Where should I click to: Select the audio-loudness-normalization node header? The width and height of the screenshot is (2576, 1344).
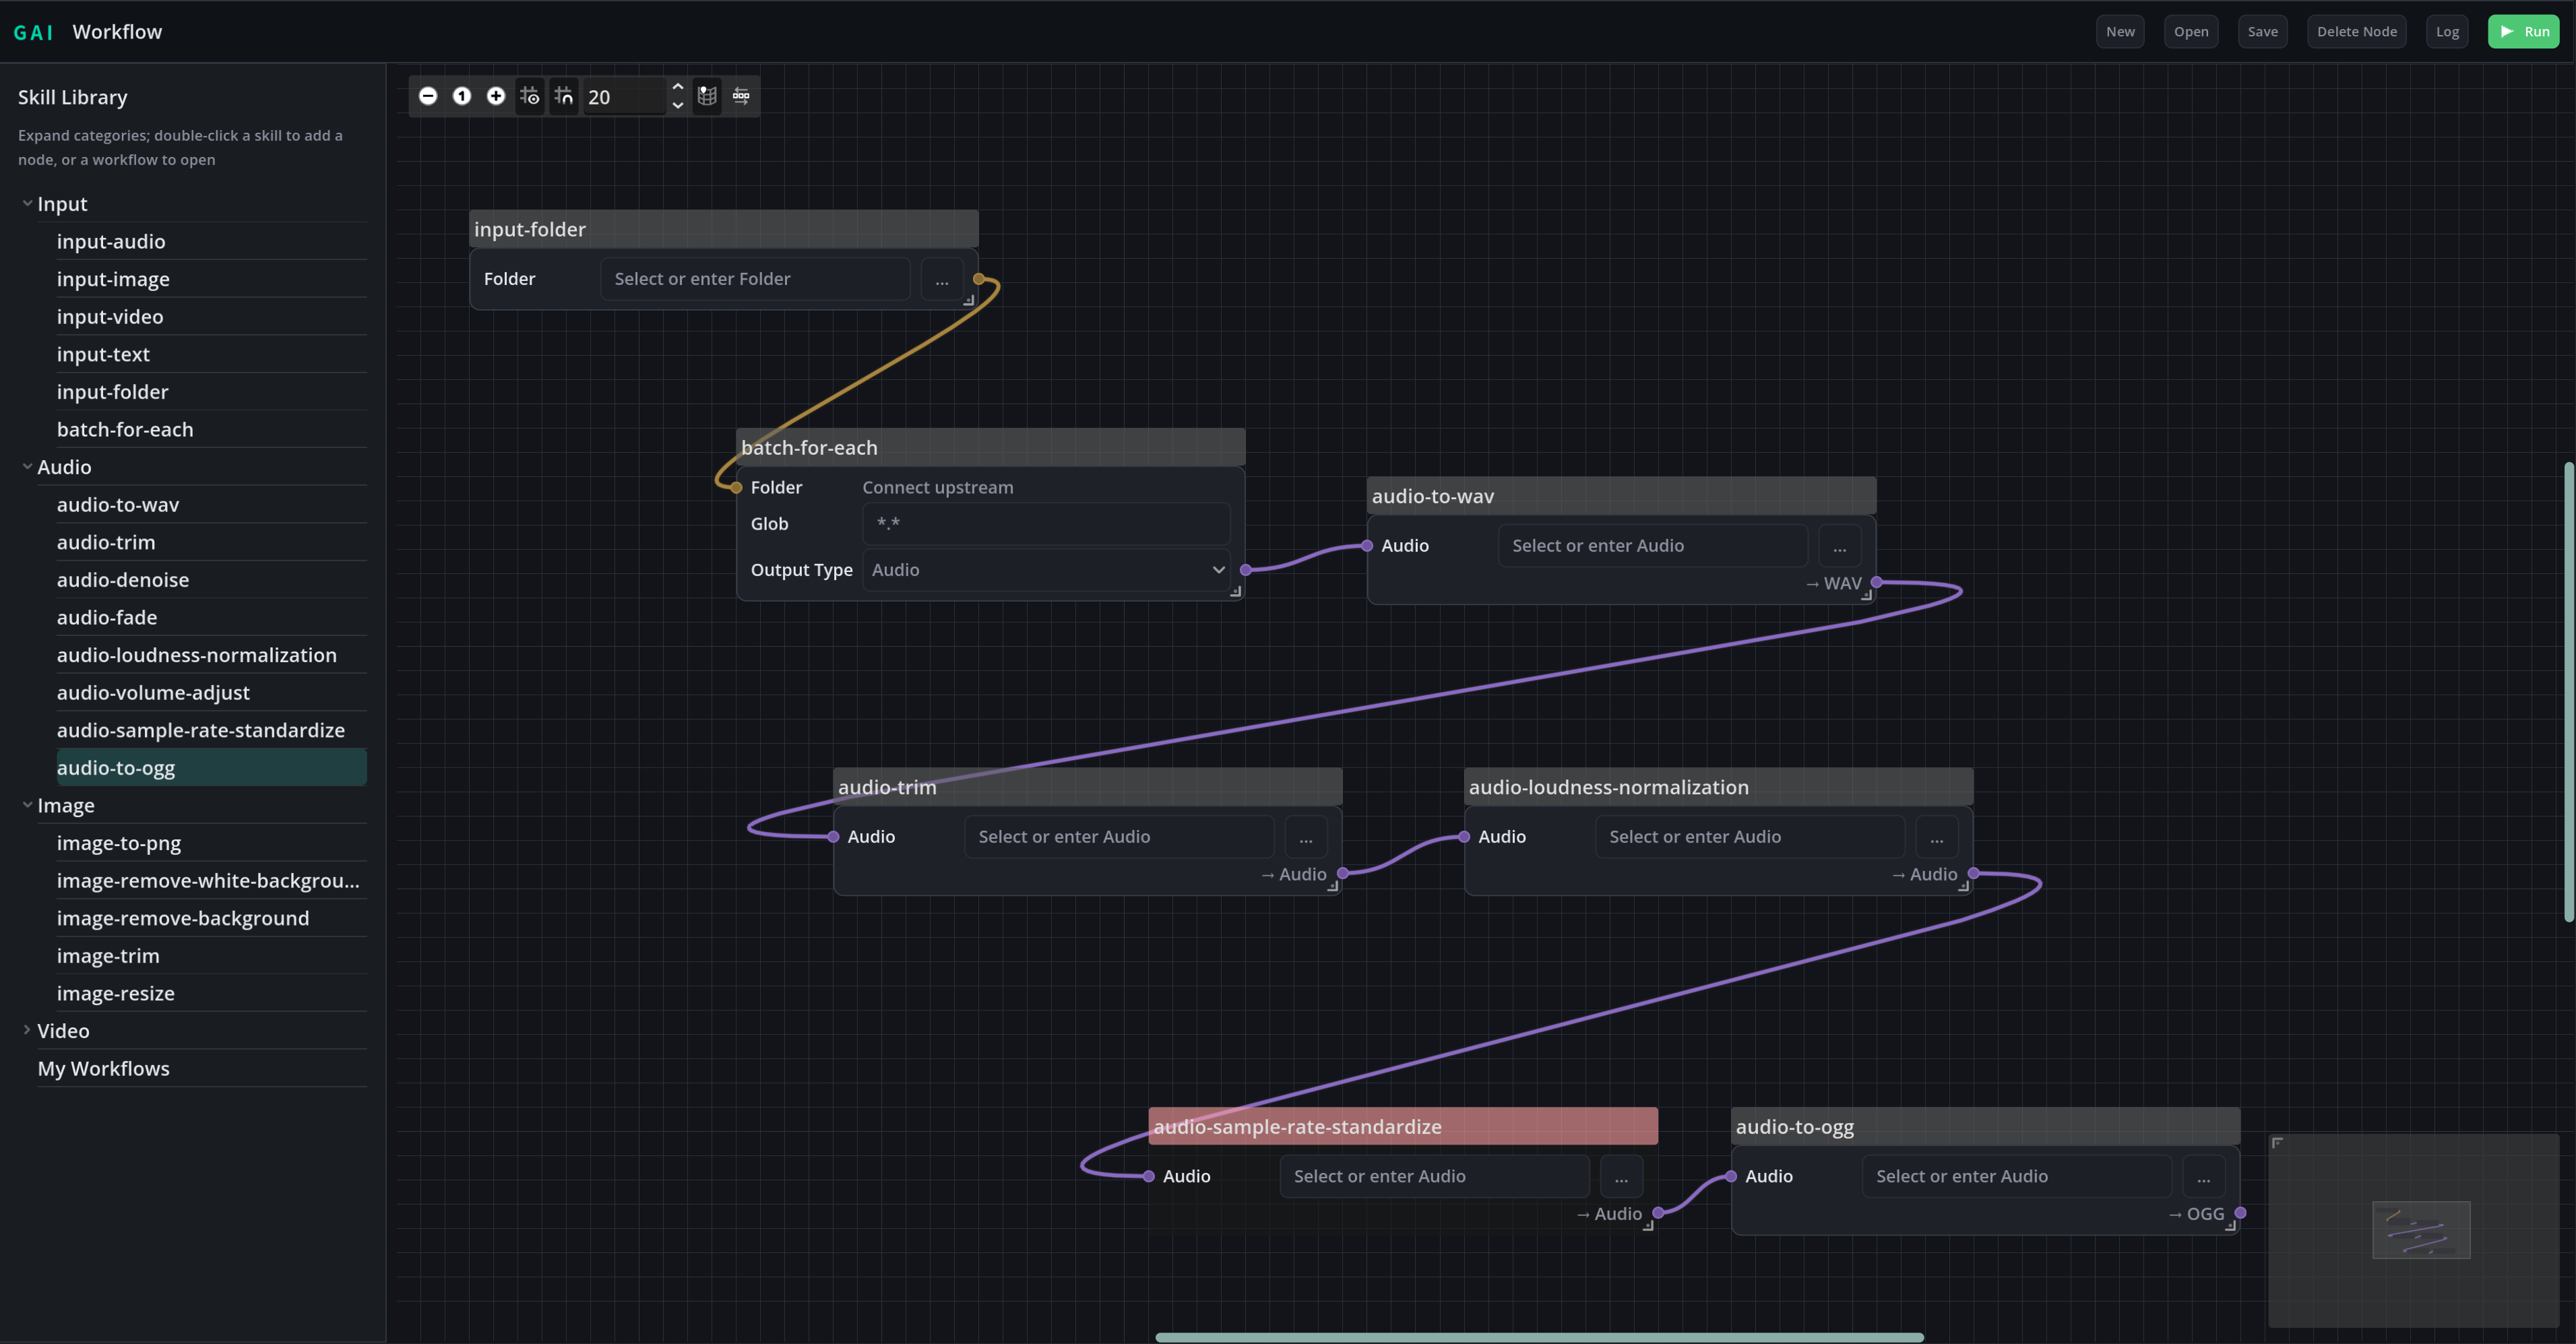point(1719,787)
